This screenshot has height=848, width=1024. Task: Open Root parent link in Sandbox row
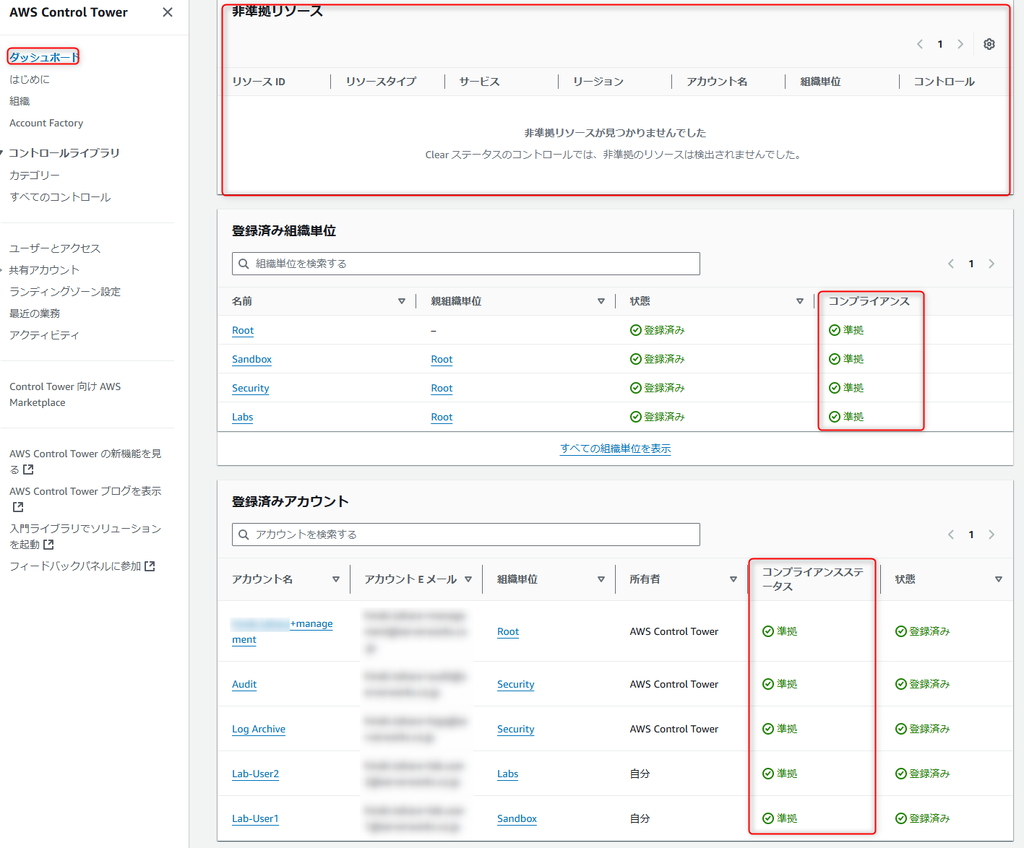click(x=441, y=359)
